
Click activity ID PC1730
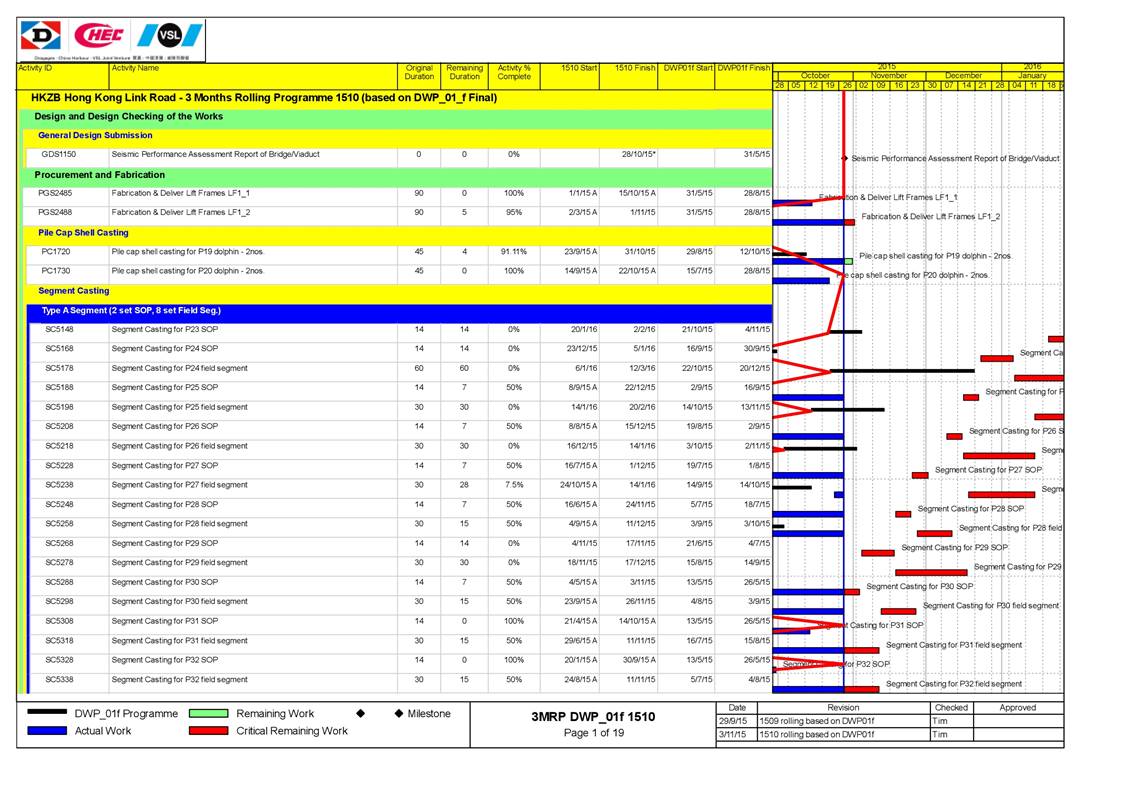tap(56, 271)
